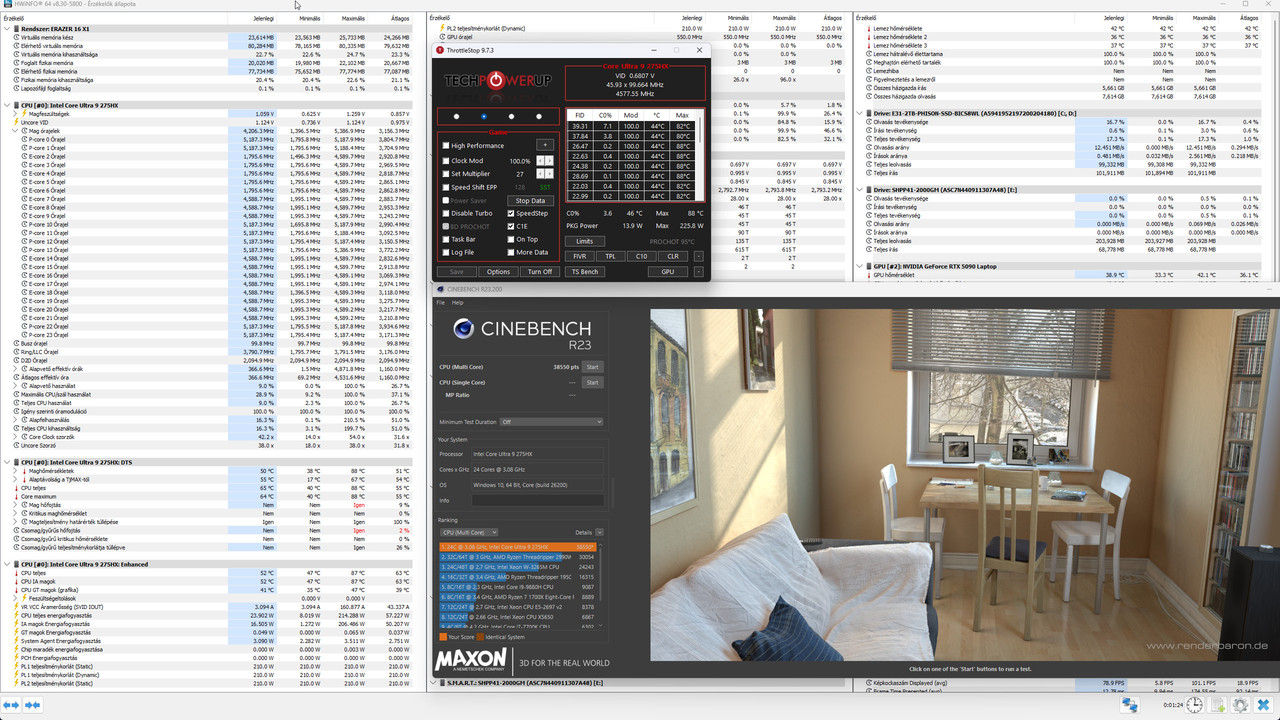Uncheck the C1E checkbox
This screenshot has height=720, width=1280.
click(x=511, y=226)
